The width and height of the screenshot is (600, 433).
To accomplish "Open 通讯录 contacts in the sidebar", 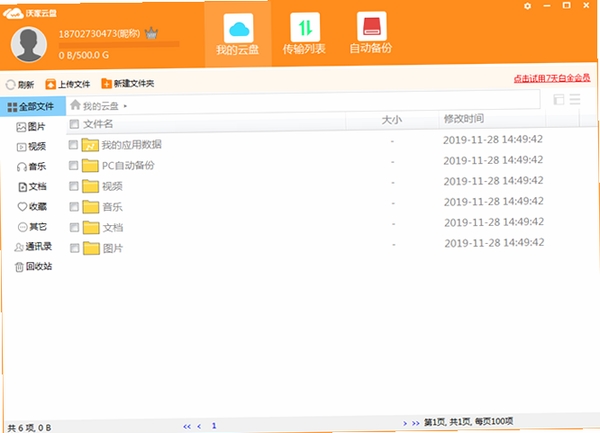I will 33,247.
